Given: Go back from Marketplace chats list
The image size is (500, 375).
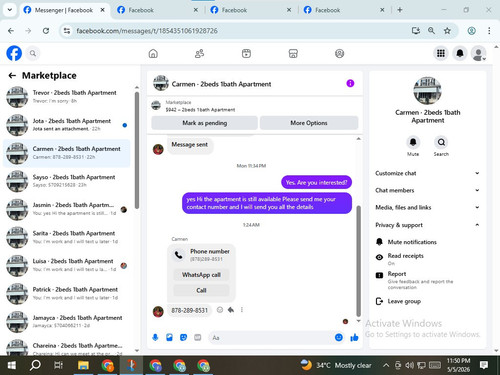Looking at the screenshot, I should point(12,76).
